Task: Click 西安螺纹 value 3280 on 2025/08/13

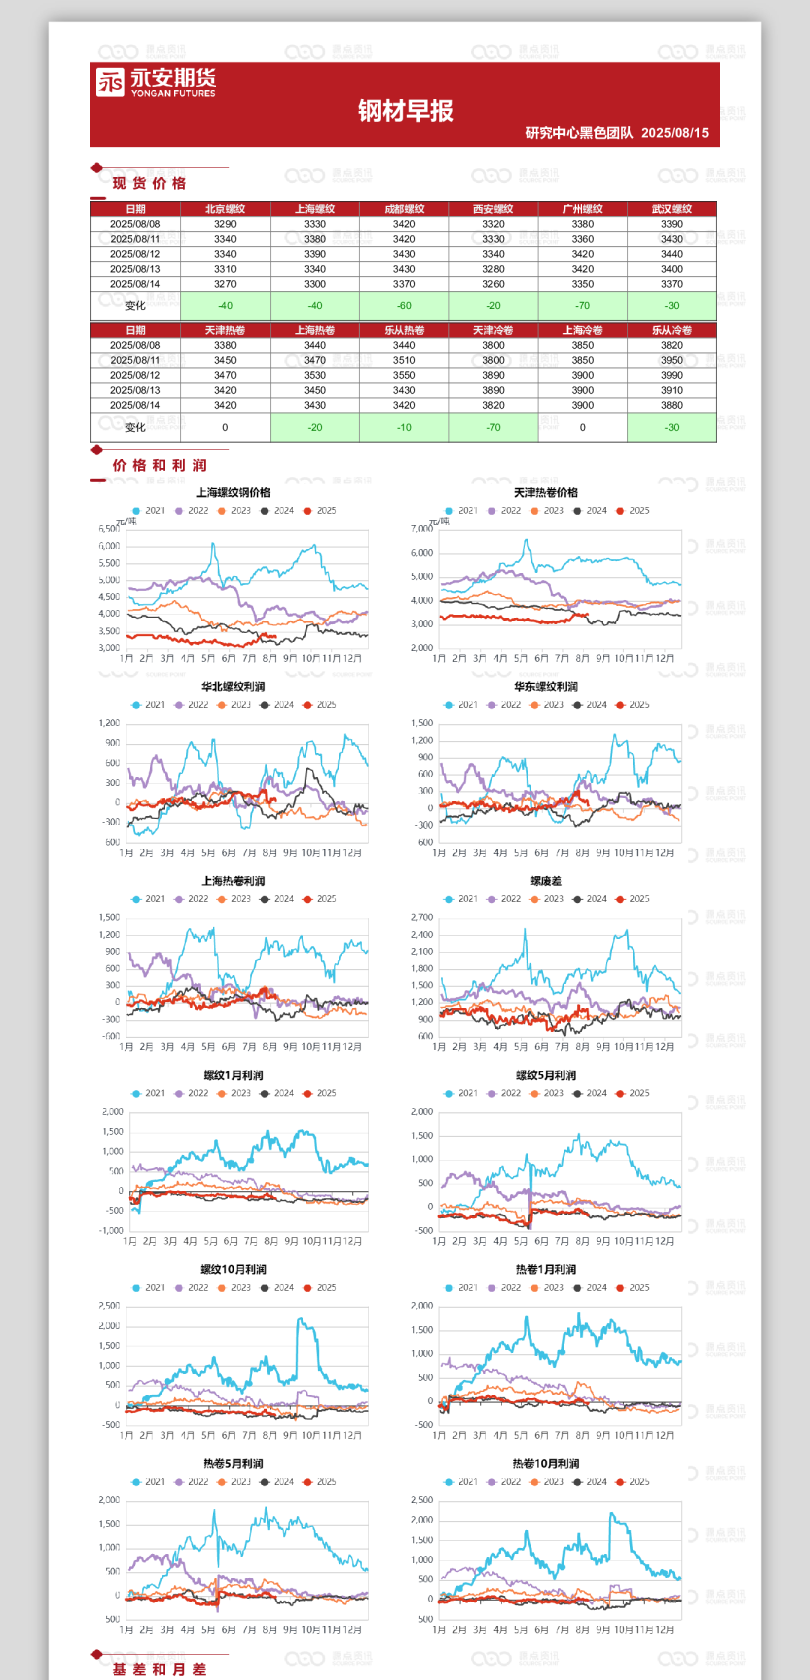Action: click(x=493, y=269)
